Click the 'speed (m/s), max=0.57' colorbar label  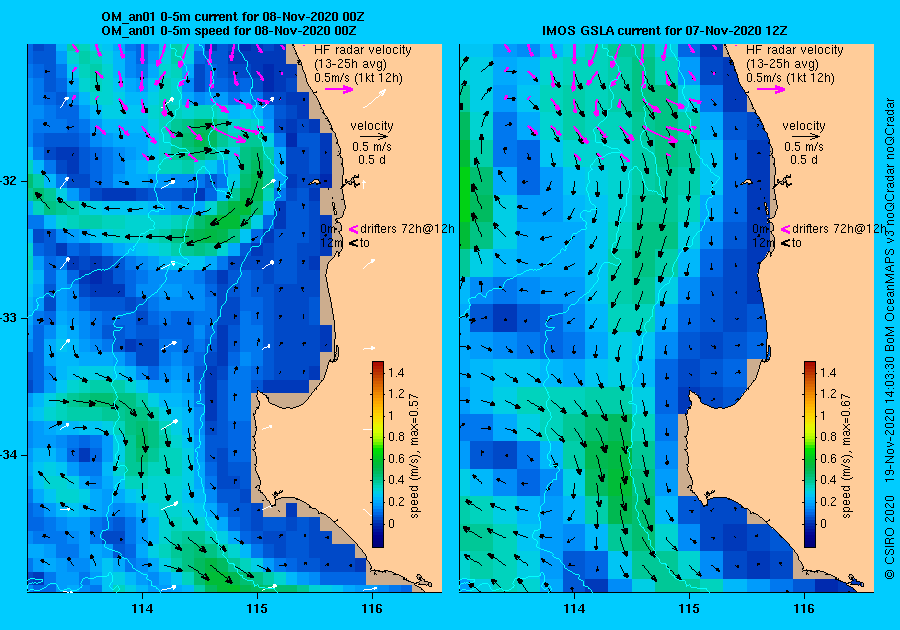point(414,456)
